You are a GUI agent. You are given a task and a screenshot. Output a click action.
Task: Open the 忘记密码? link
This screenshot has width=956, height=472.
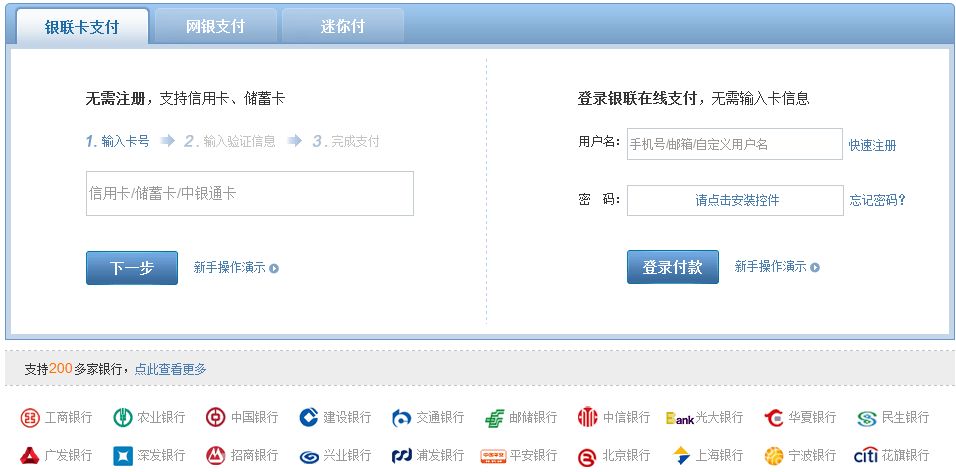tap(877, 200)
